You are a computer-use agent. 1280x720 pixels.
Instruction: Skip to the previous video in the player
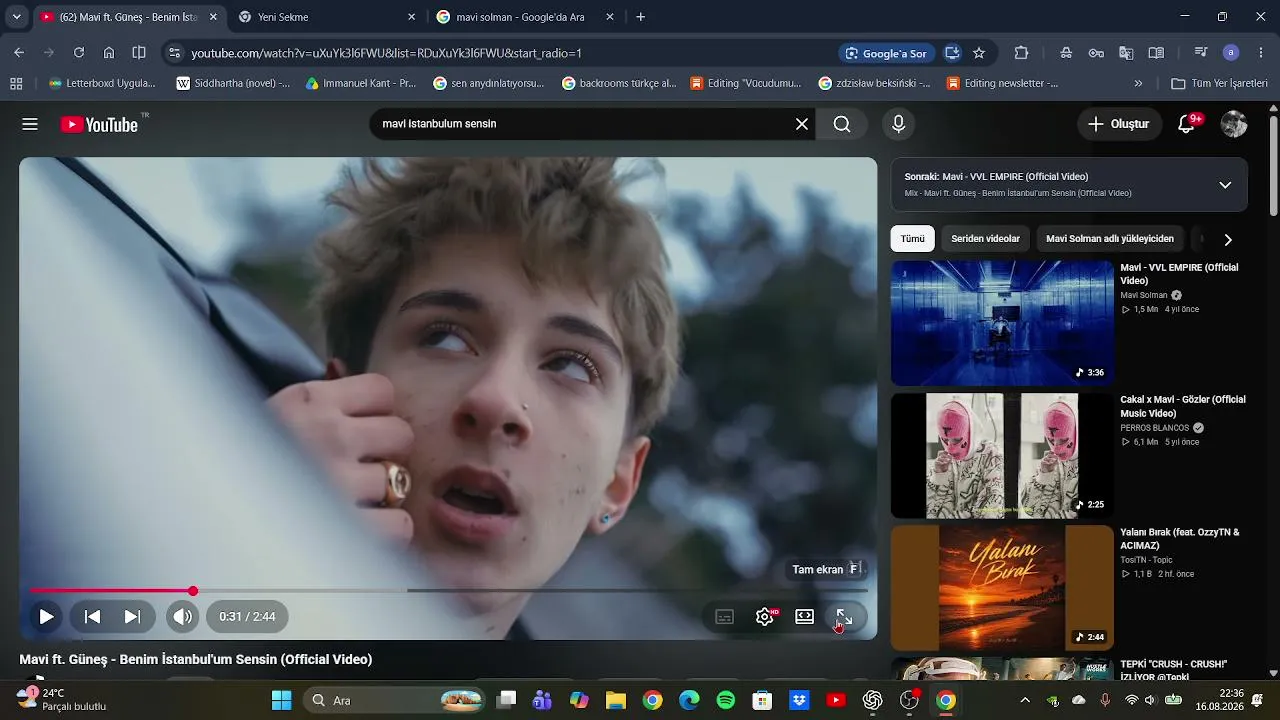pos(92,617)
